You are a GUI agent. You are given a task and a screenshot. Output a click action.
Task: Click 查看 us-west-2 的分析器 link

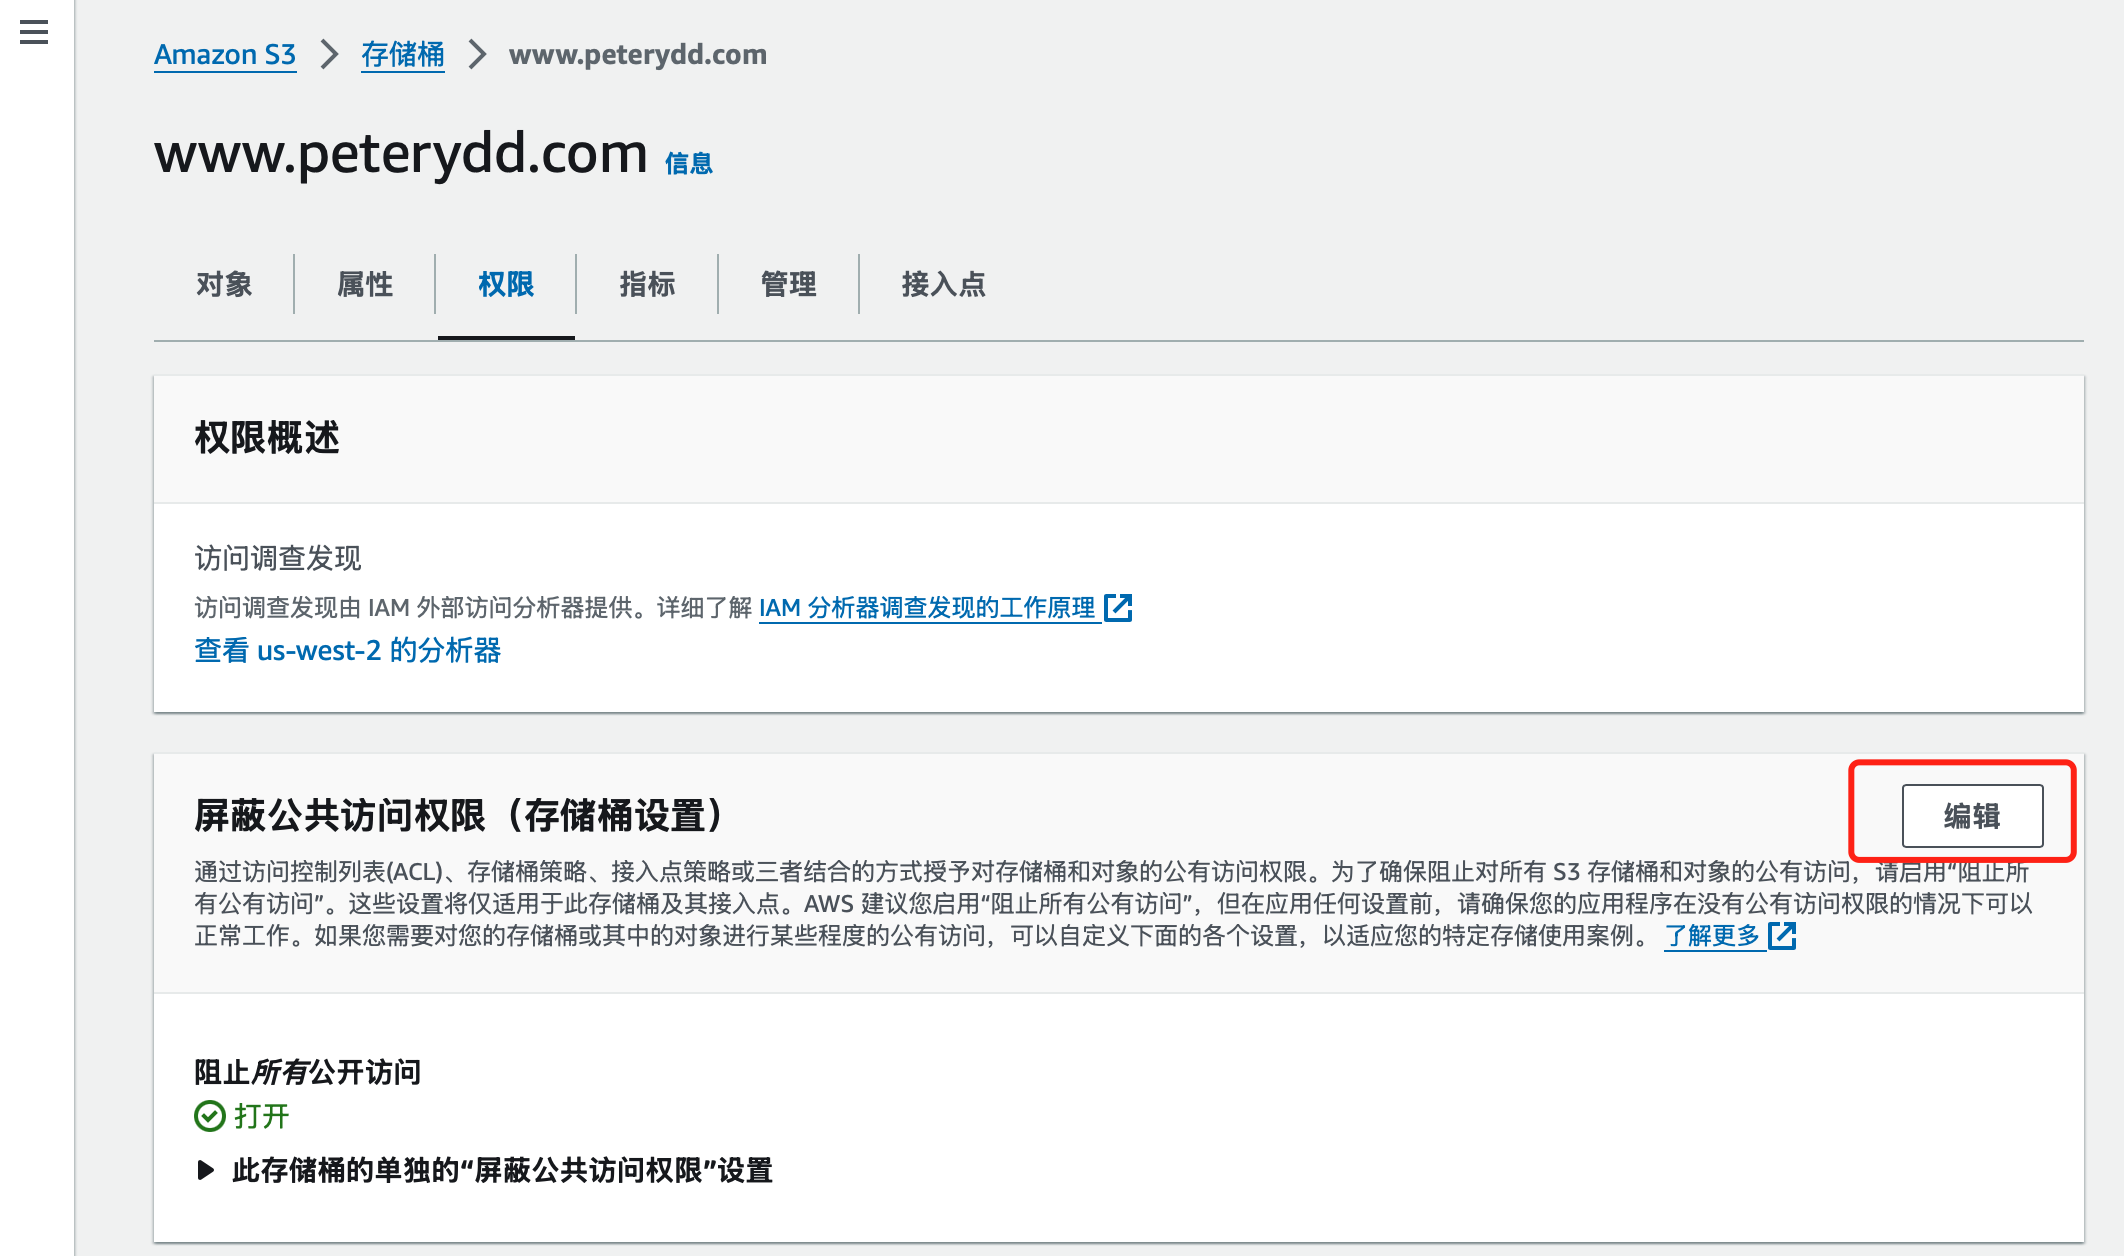click(x=347, y=650)
